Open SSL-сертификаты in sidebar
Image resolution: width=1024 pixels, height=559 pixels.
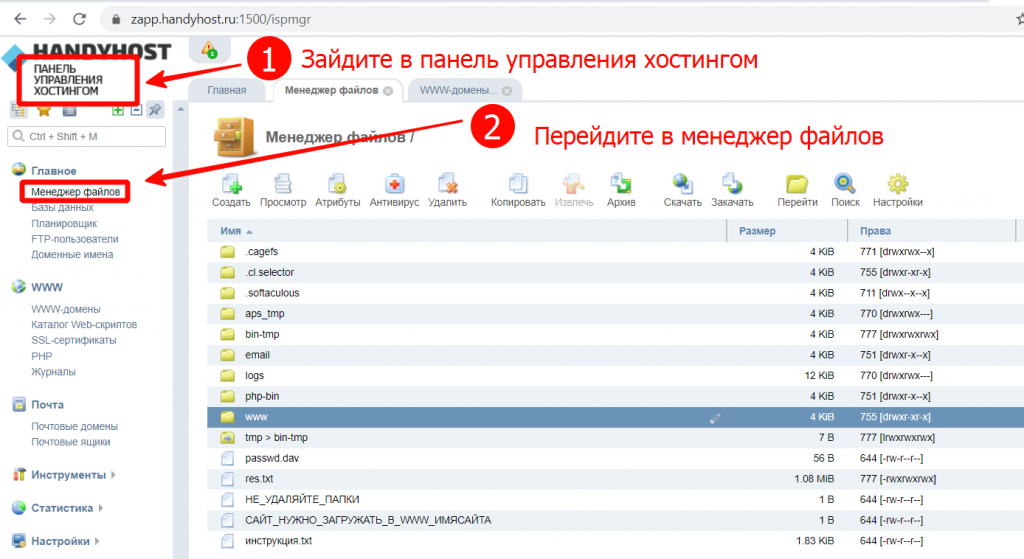point(73,340)
